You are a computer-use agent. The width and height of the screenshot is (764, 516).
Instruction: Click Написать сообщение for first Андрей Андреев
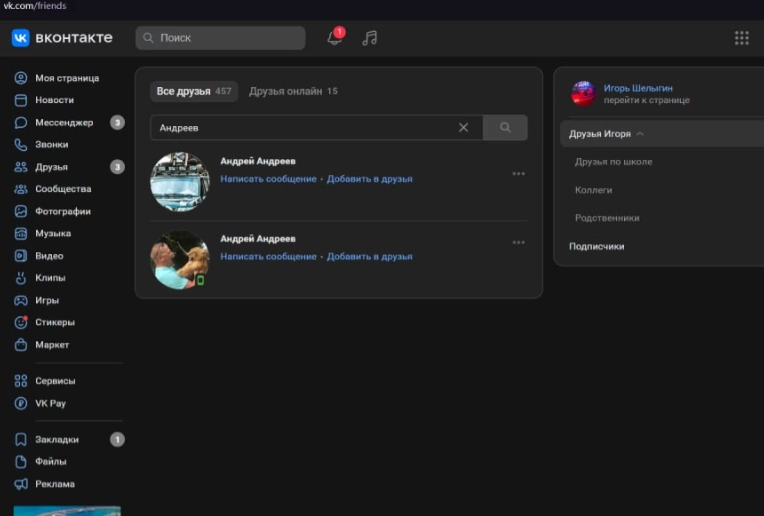[268, 179]
